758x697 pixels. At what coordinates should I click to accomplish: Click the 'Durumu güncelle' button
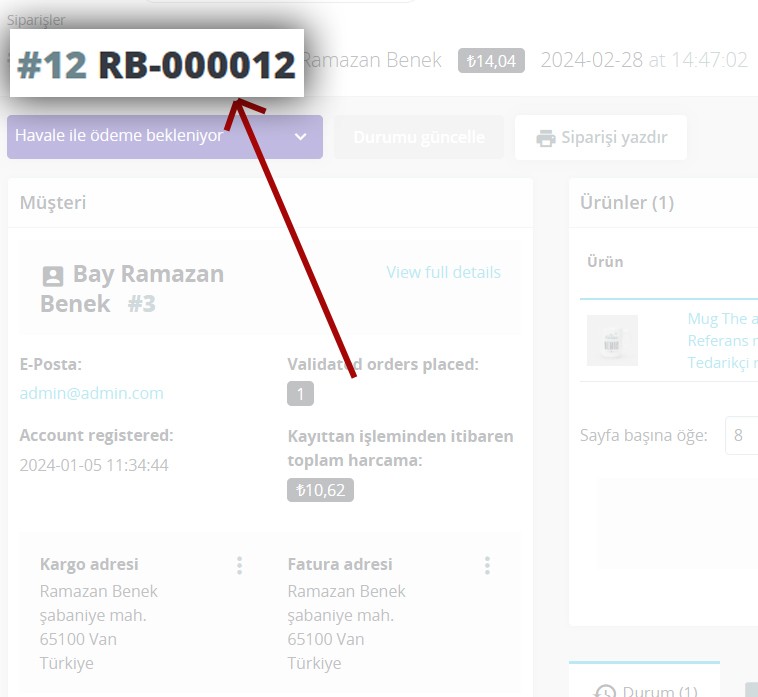[419, 137]
